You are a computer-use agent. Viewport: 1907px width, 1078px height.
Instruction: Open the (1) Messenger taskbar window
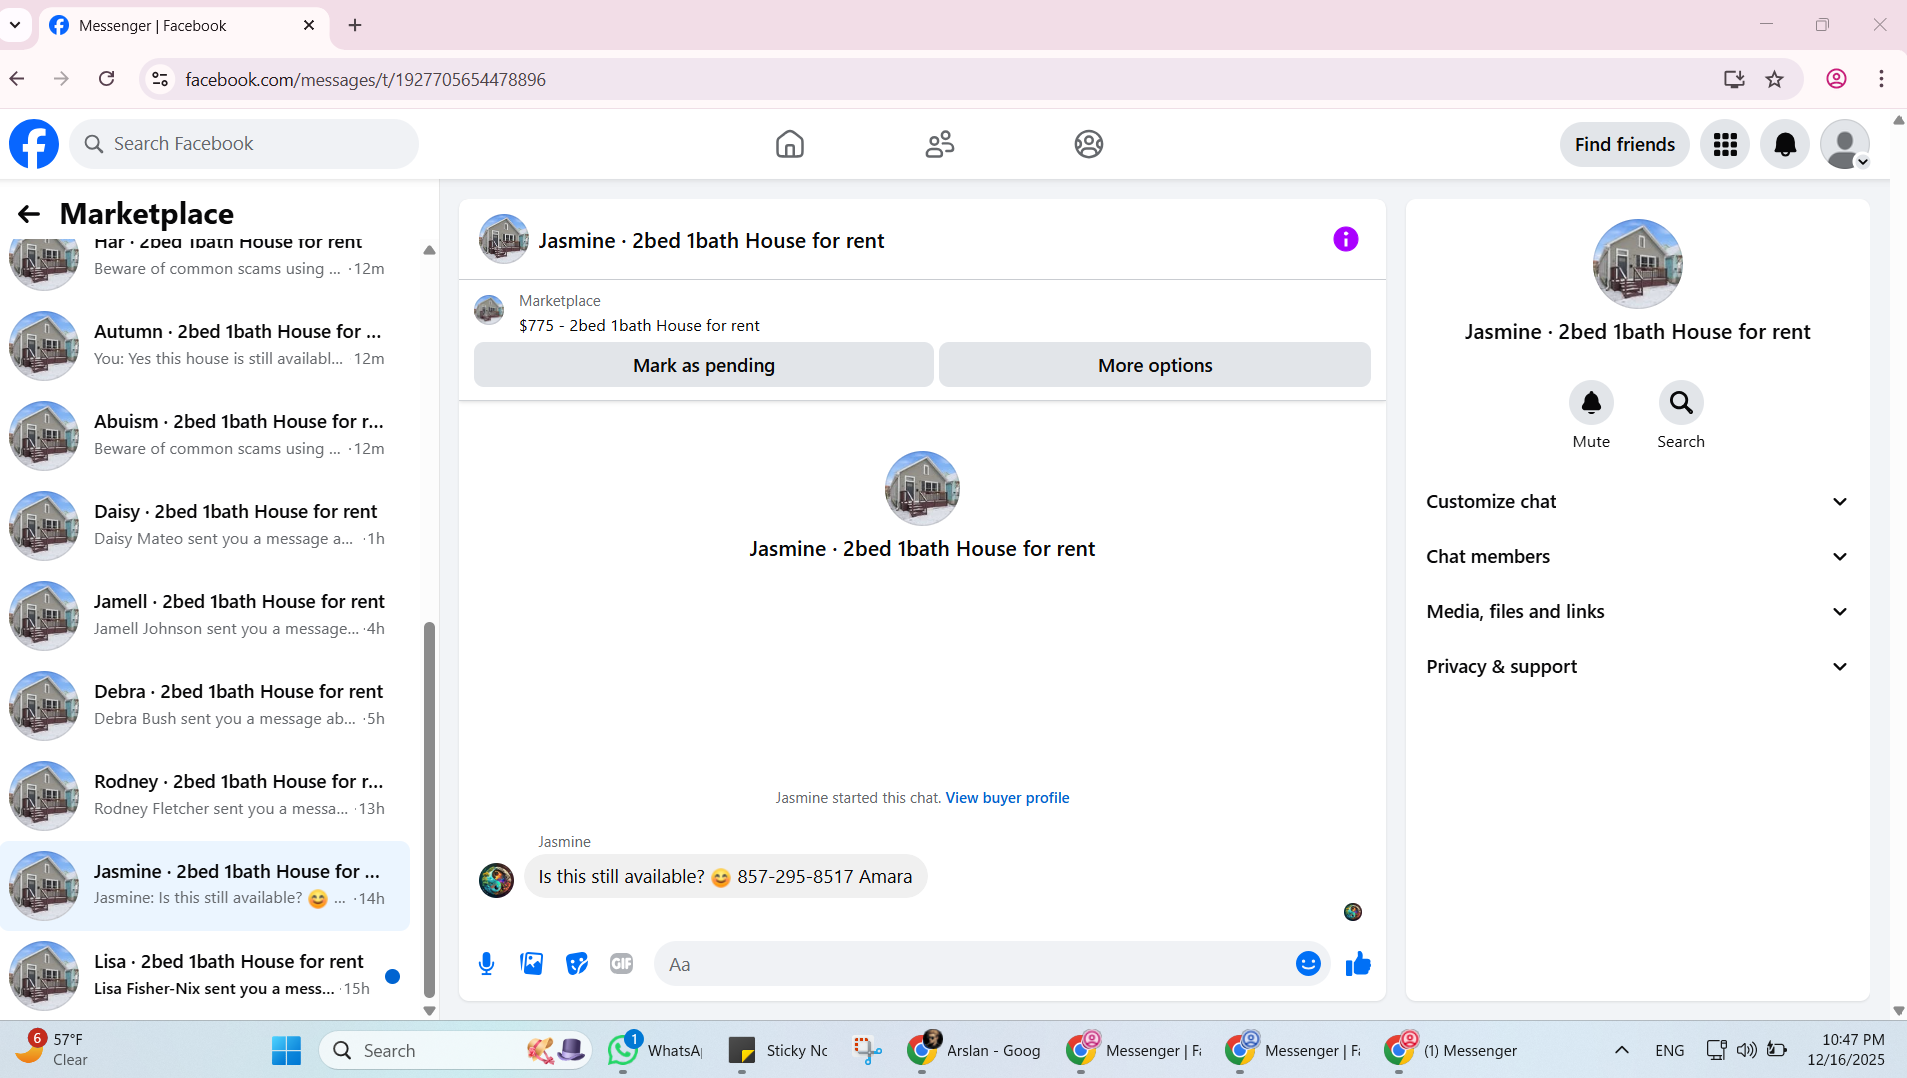(x=1452, y=1050)
